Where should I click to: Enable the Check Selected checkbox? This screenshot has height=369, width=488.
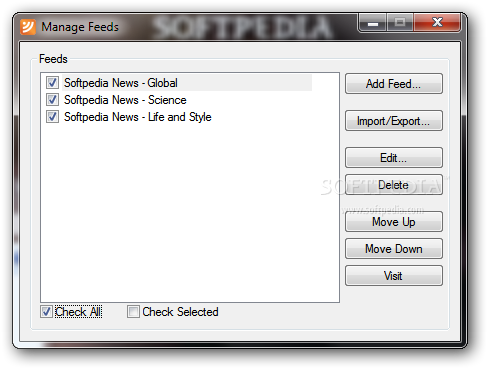pos(133,312)
